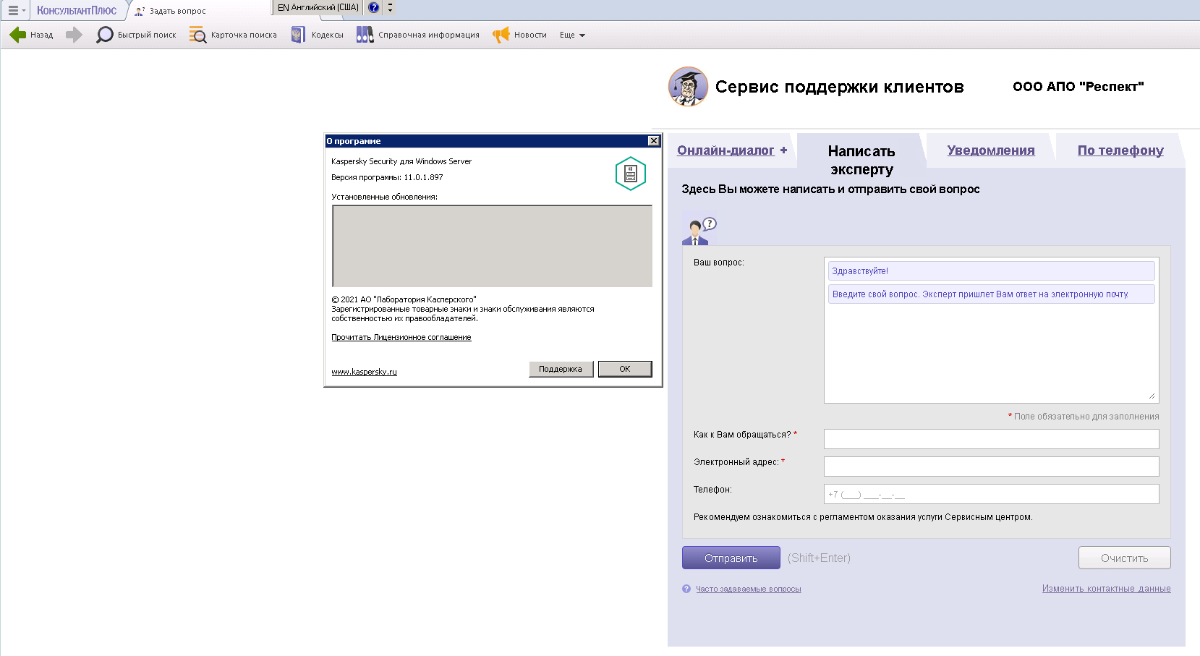Click language bar help icon

pos(374,7)
